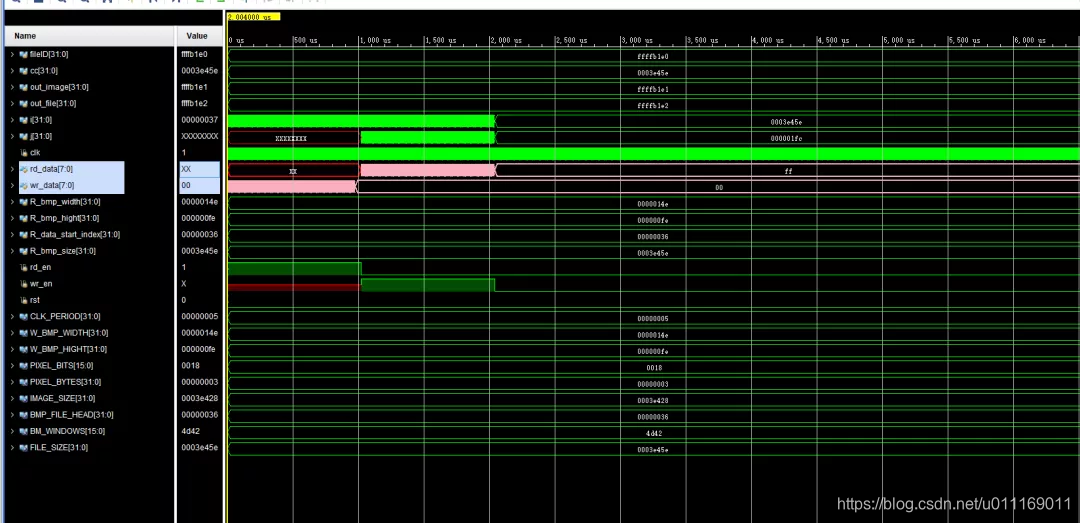Click the 'ff' label on rd_data waveform
The height and width of the screenshot is (523, 1080).
click(x=789, y=171)
